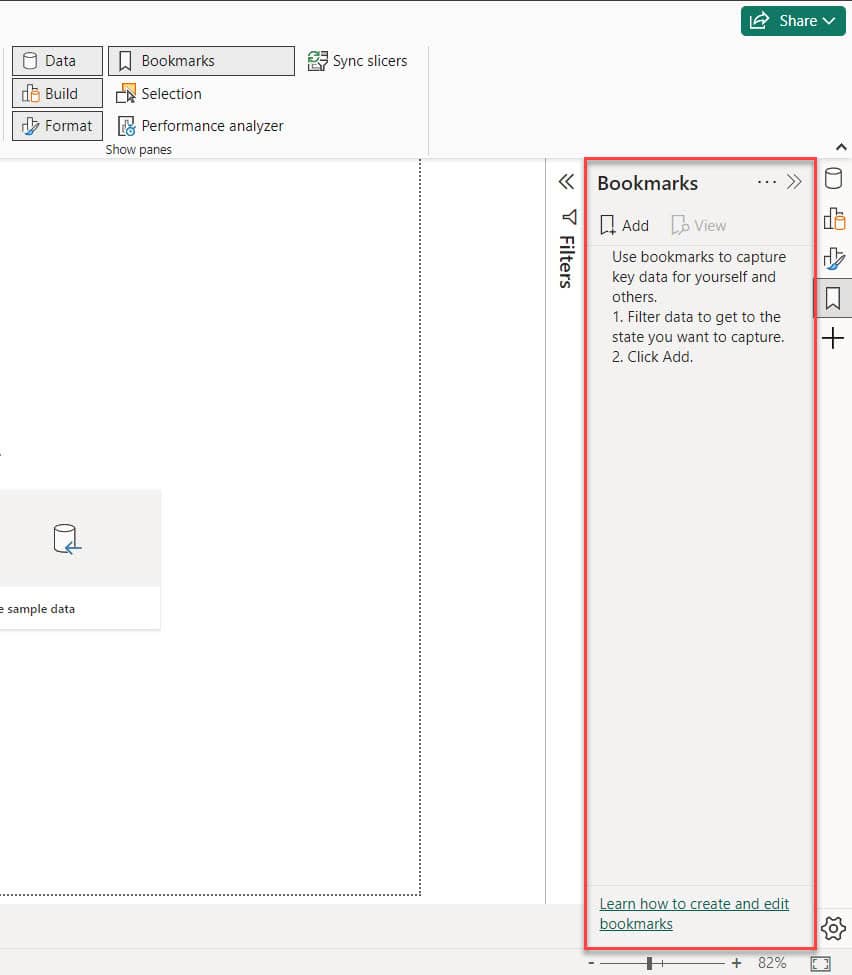Open the Share dropdown button
The width and height of the screenshot is (852, 975).
click(793, 21)
